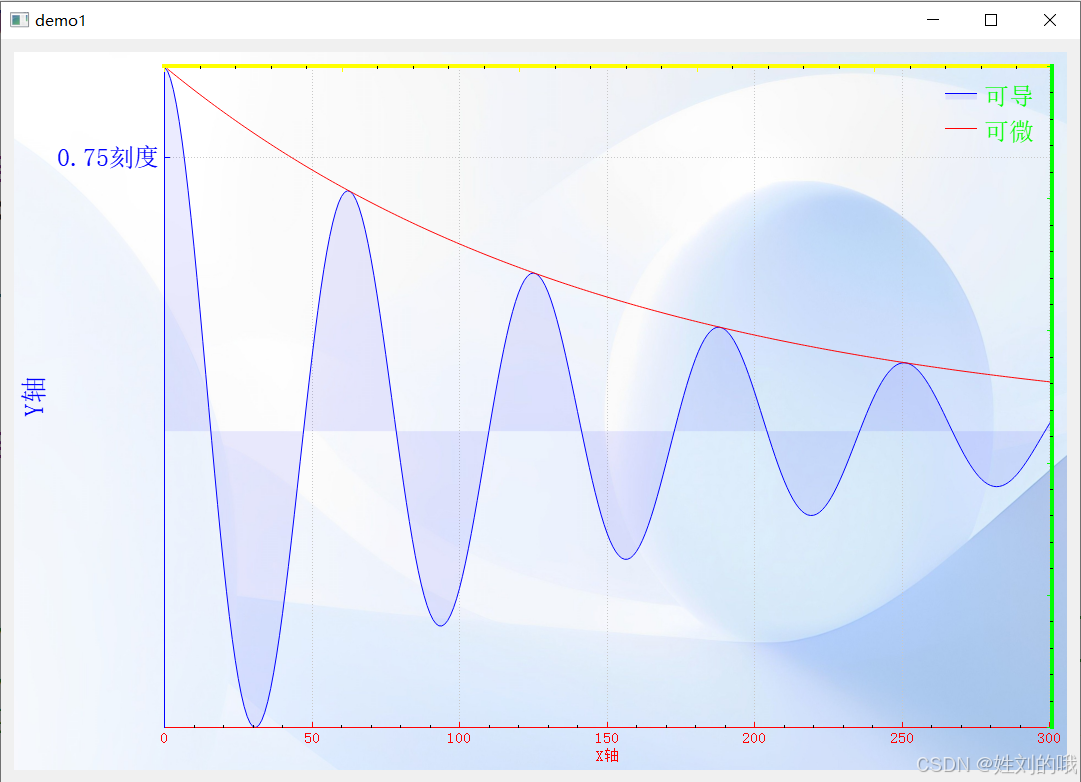
Task: Click the red decay curve's right end near x=300
Action: pos(1047,381)
